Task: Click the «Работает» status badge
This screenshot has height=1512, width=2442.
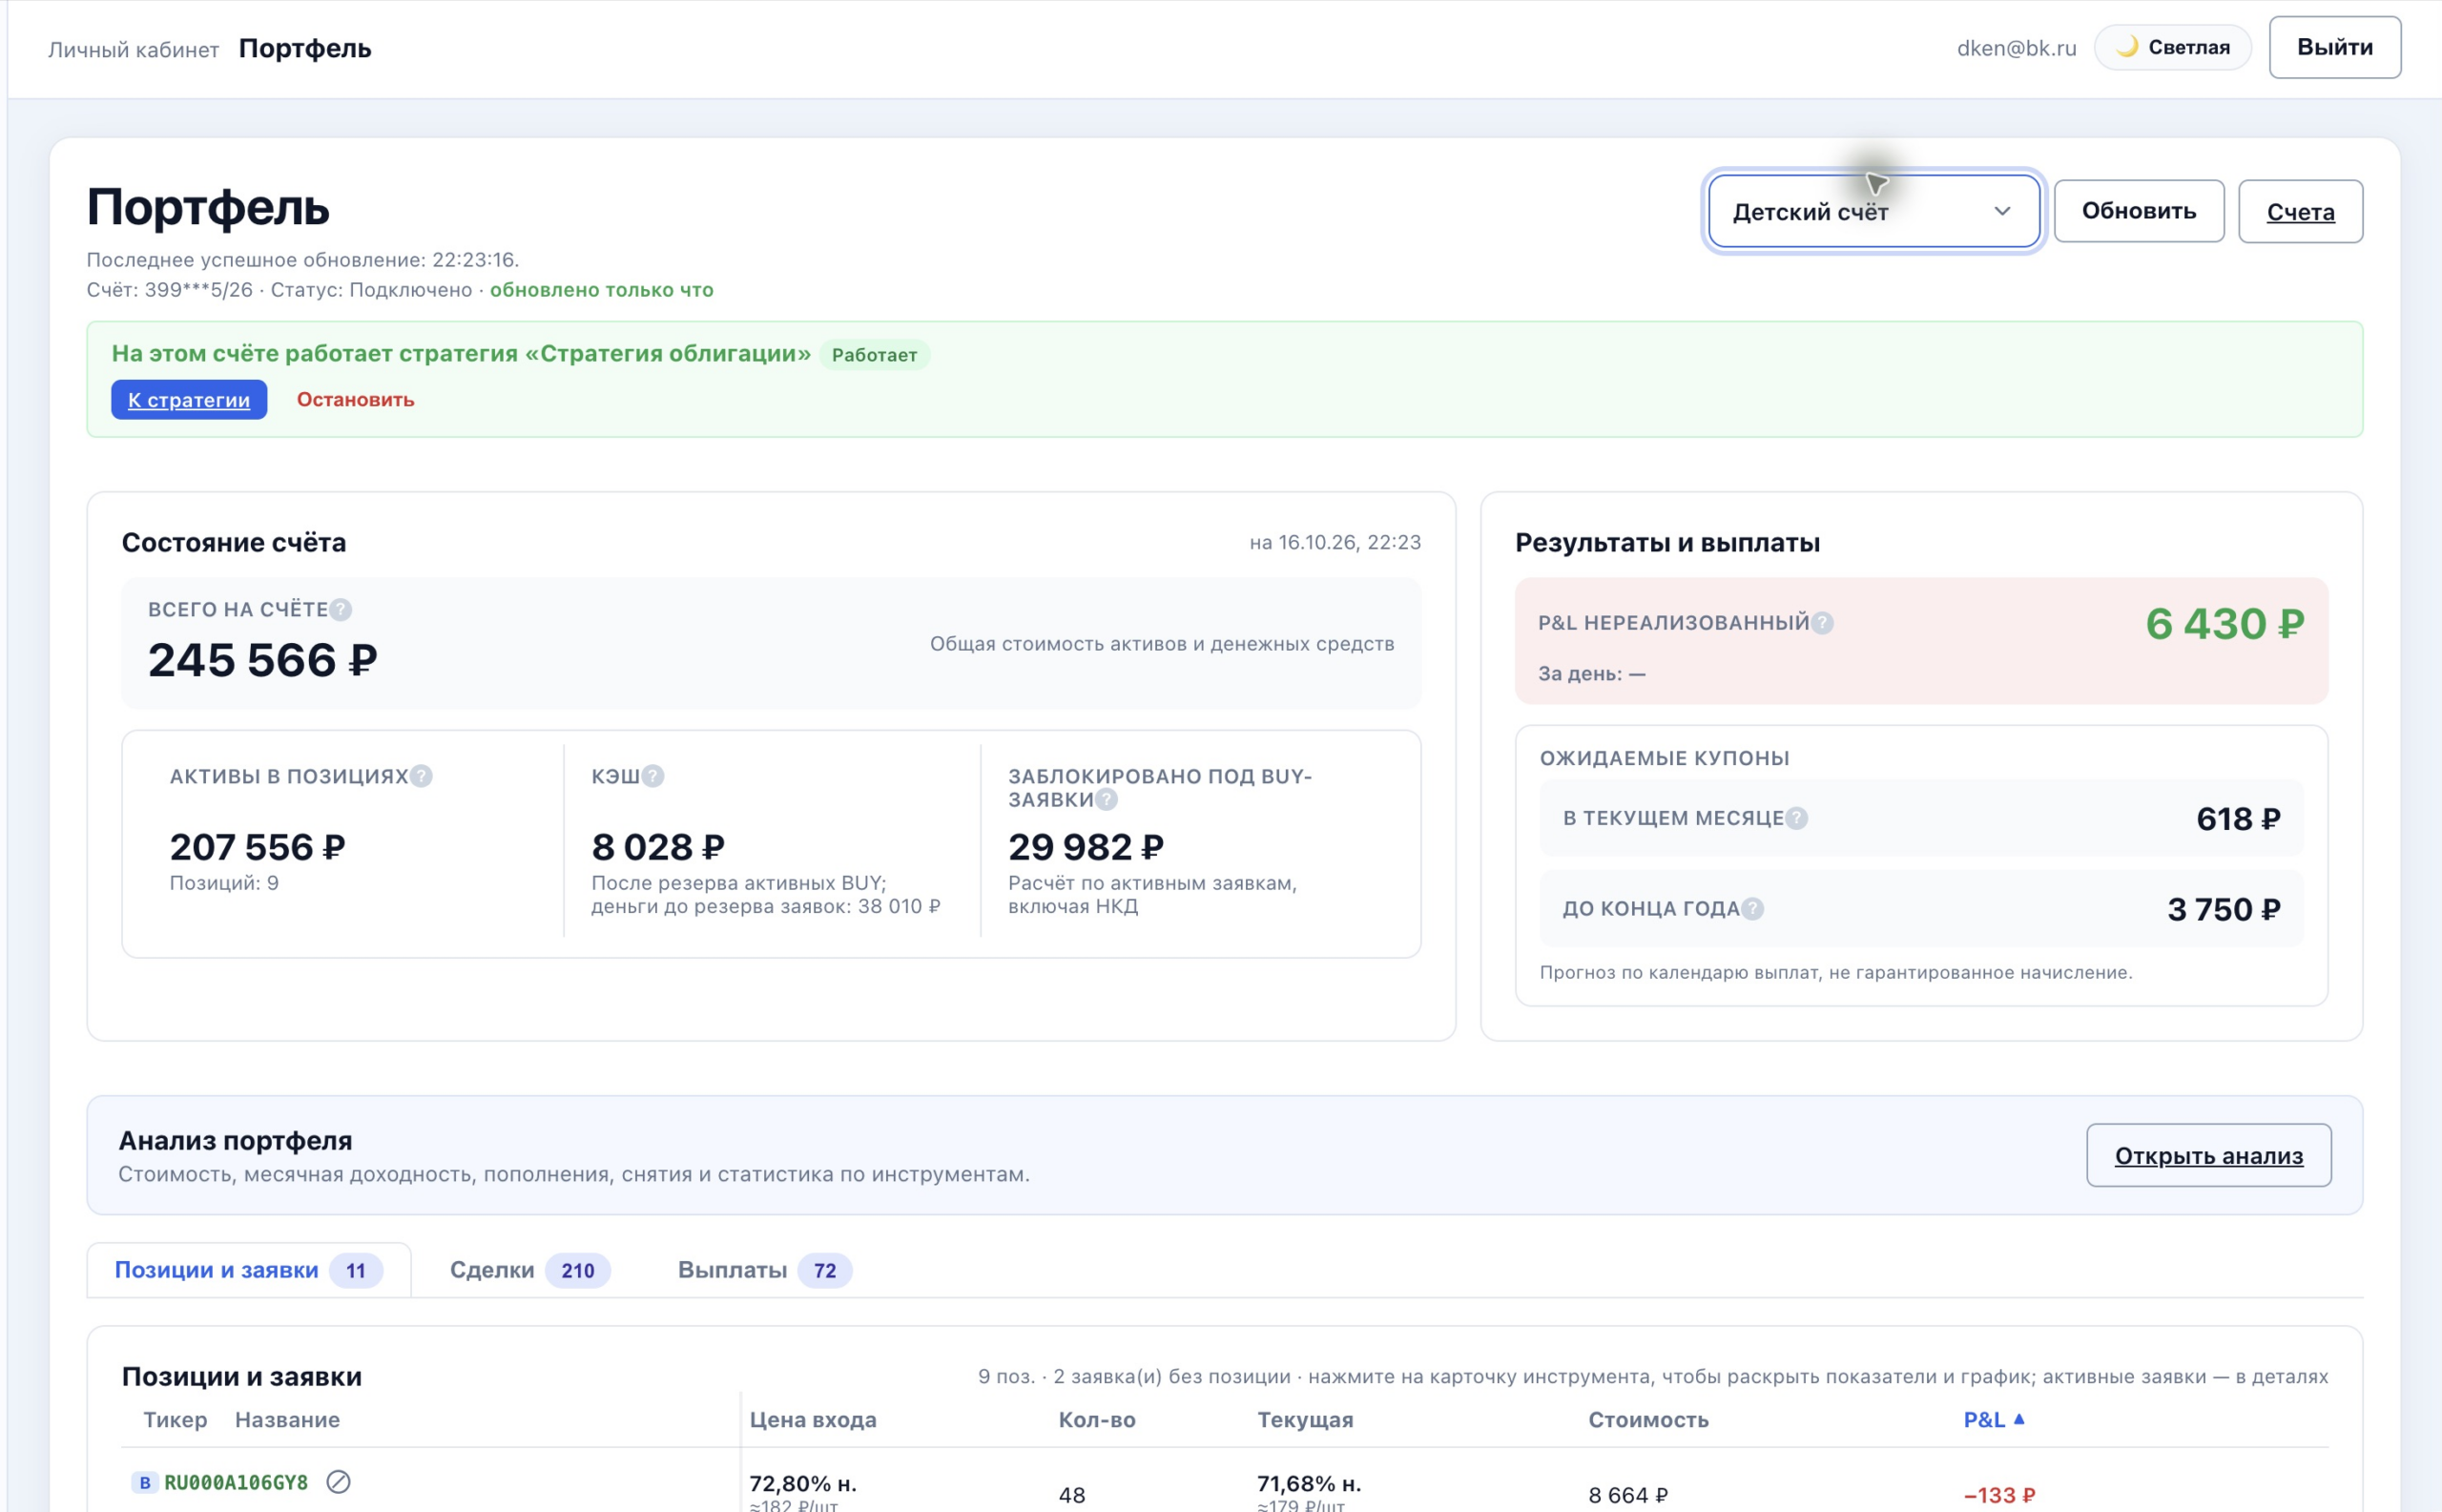Action: 874,354
